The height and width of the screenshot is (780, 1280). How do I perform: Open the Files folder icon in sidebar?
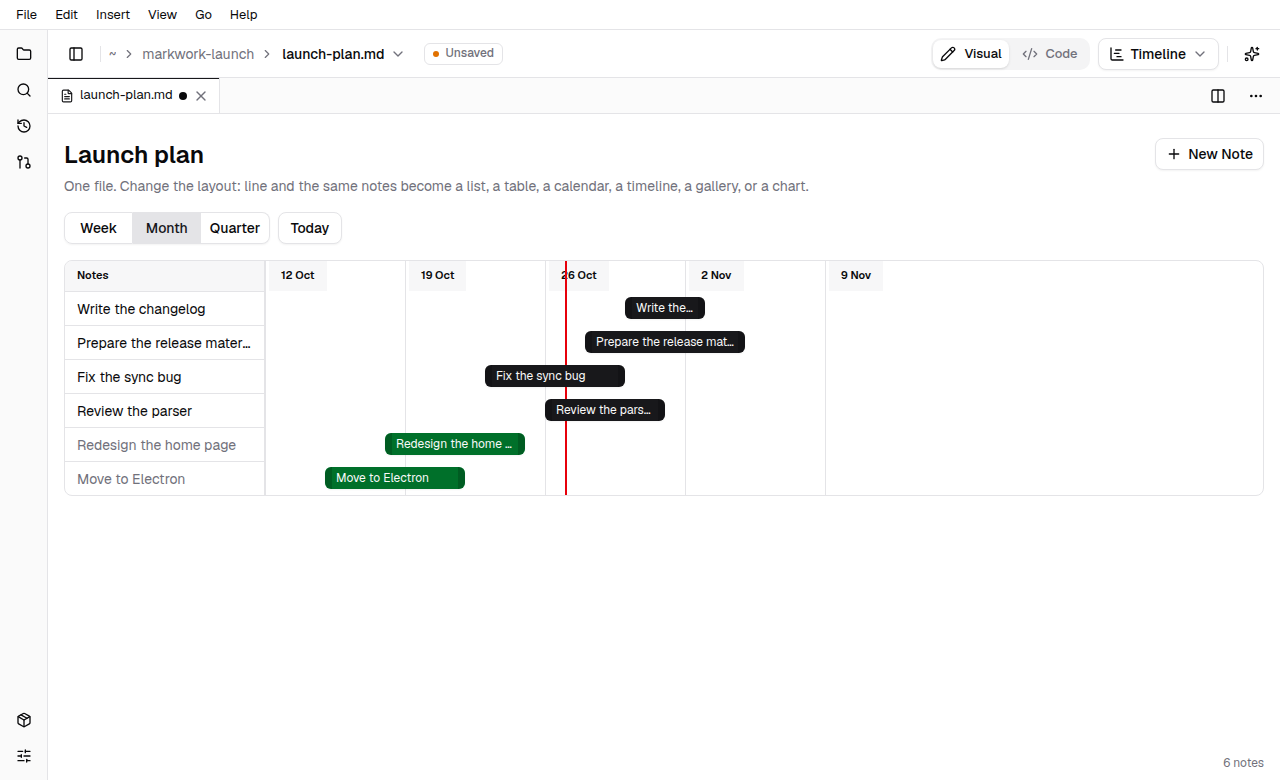tap(24, 54)
